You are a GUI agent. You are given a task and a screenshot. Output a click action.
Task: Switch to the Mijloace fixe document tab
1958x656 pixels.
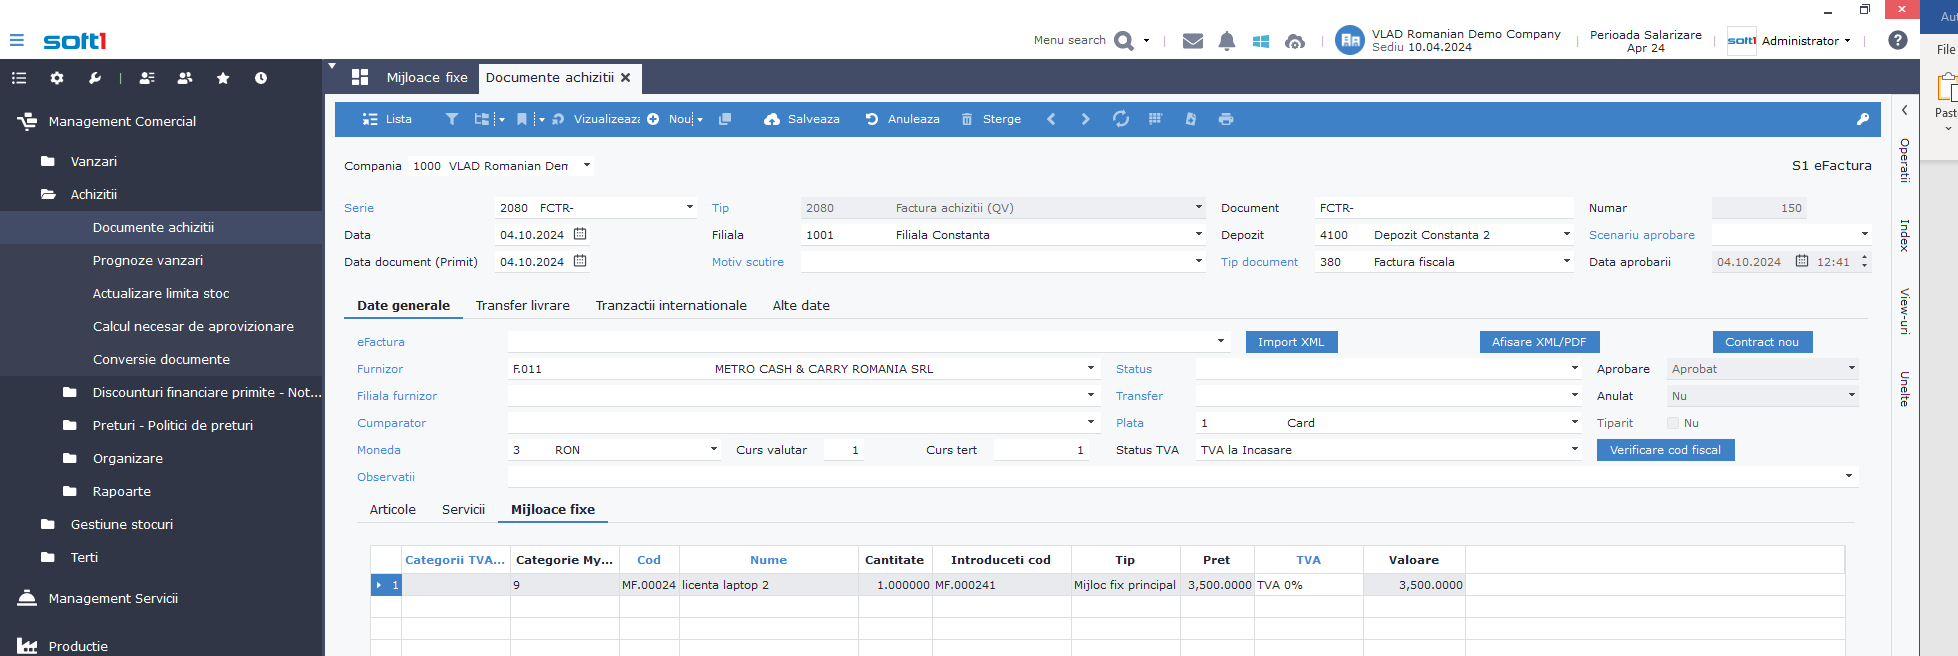click(x=427, y=77)
